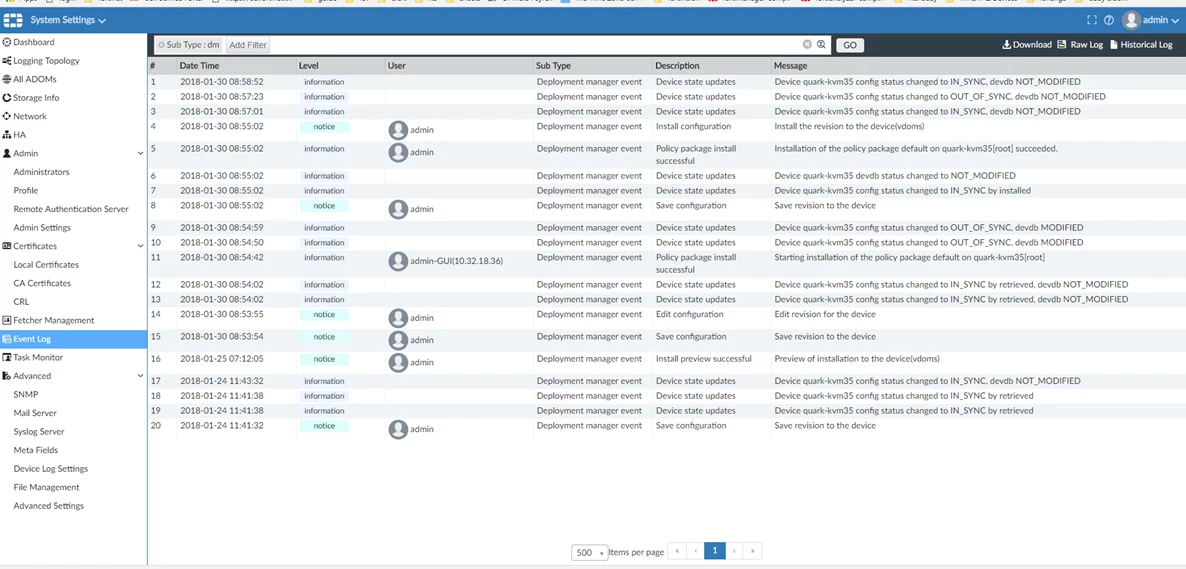Click admin avatar in row 20
The image size is (1186, 569).
(x=398, y=429)
